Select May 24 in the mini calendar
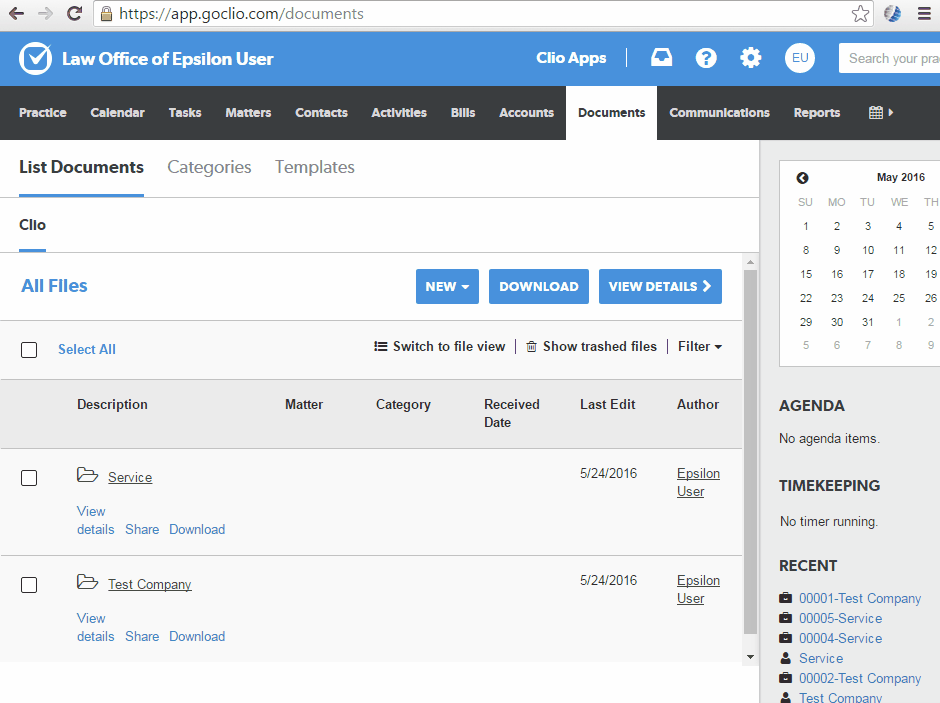The width and height of the screenshot is (940, 703). (x=867, y=298)
